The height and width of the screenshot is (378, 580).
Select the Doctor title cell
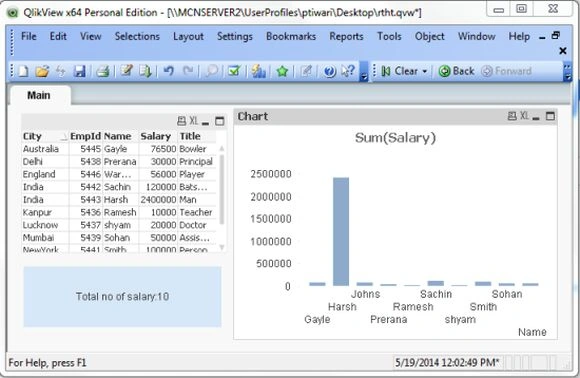(197, 225)
